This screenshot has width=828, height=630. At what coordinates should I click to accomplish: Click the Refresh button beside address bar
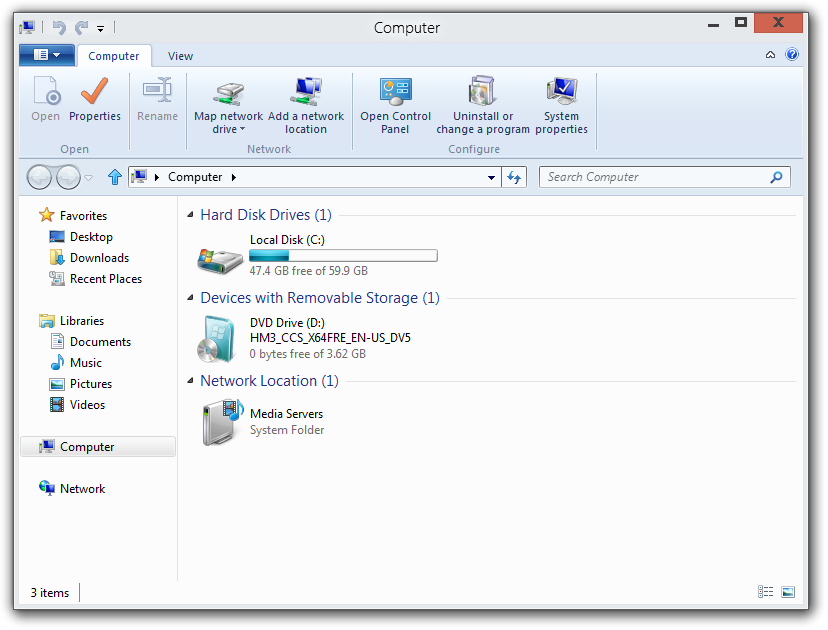click(x=514, y=177)
